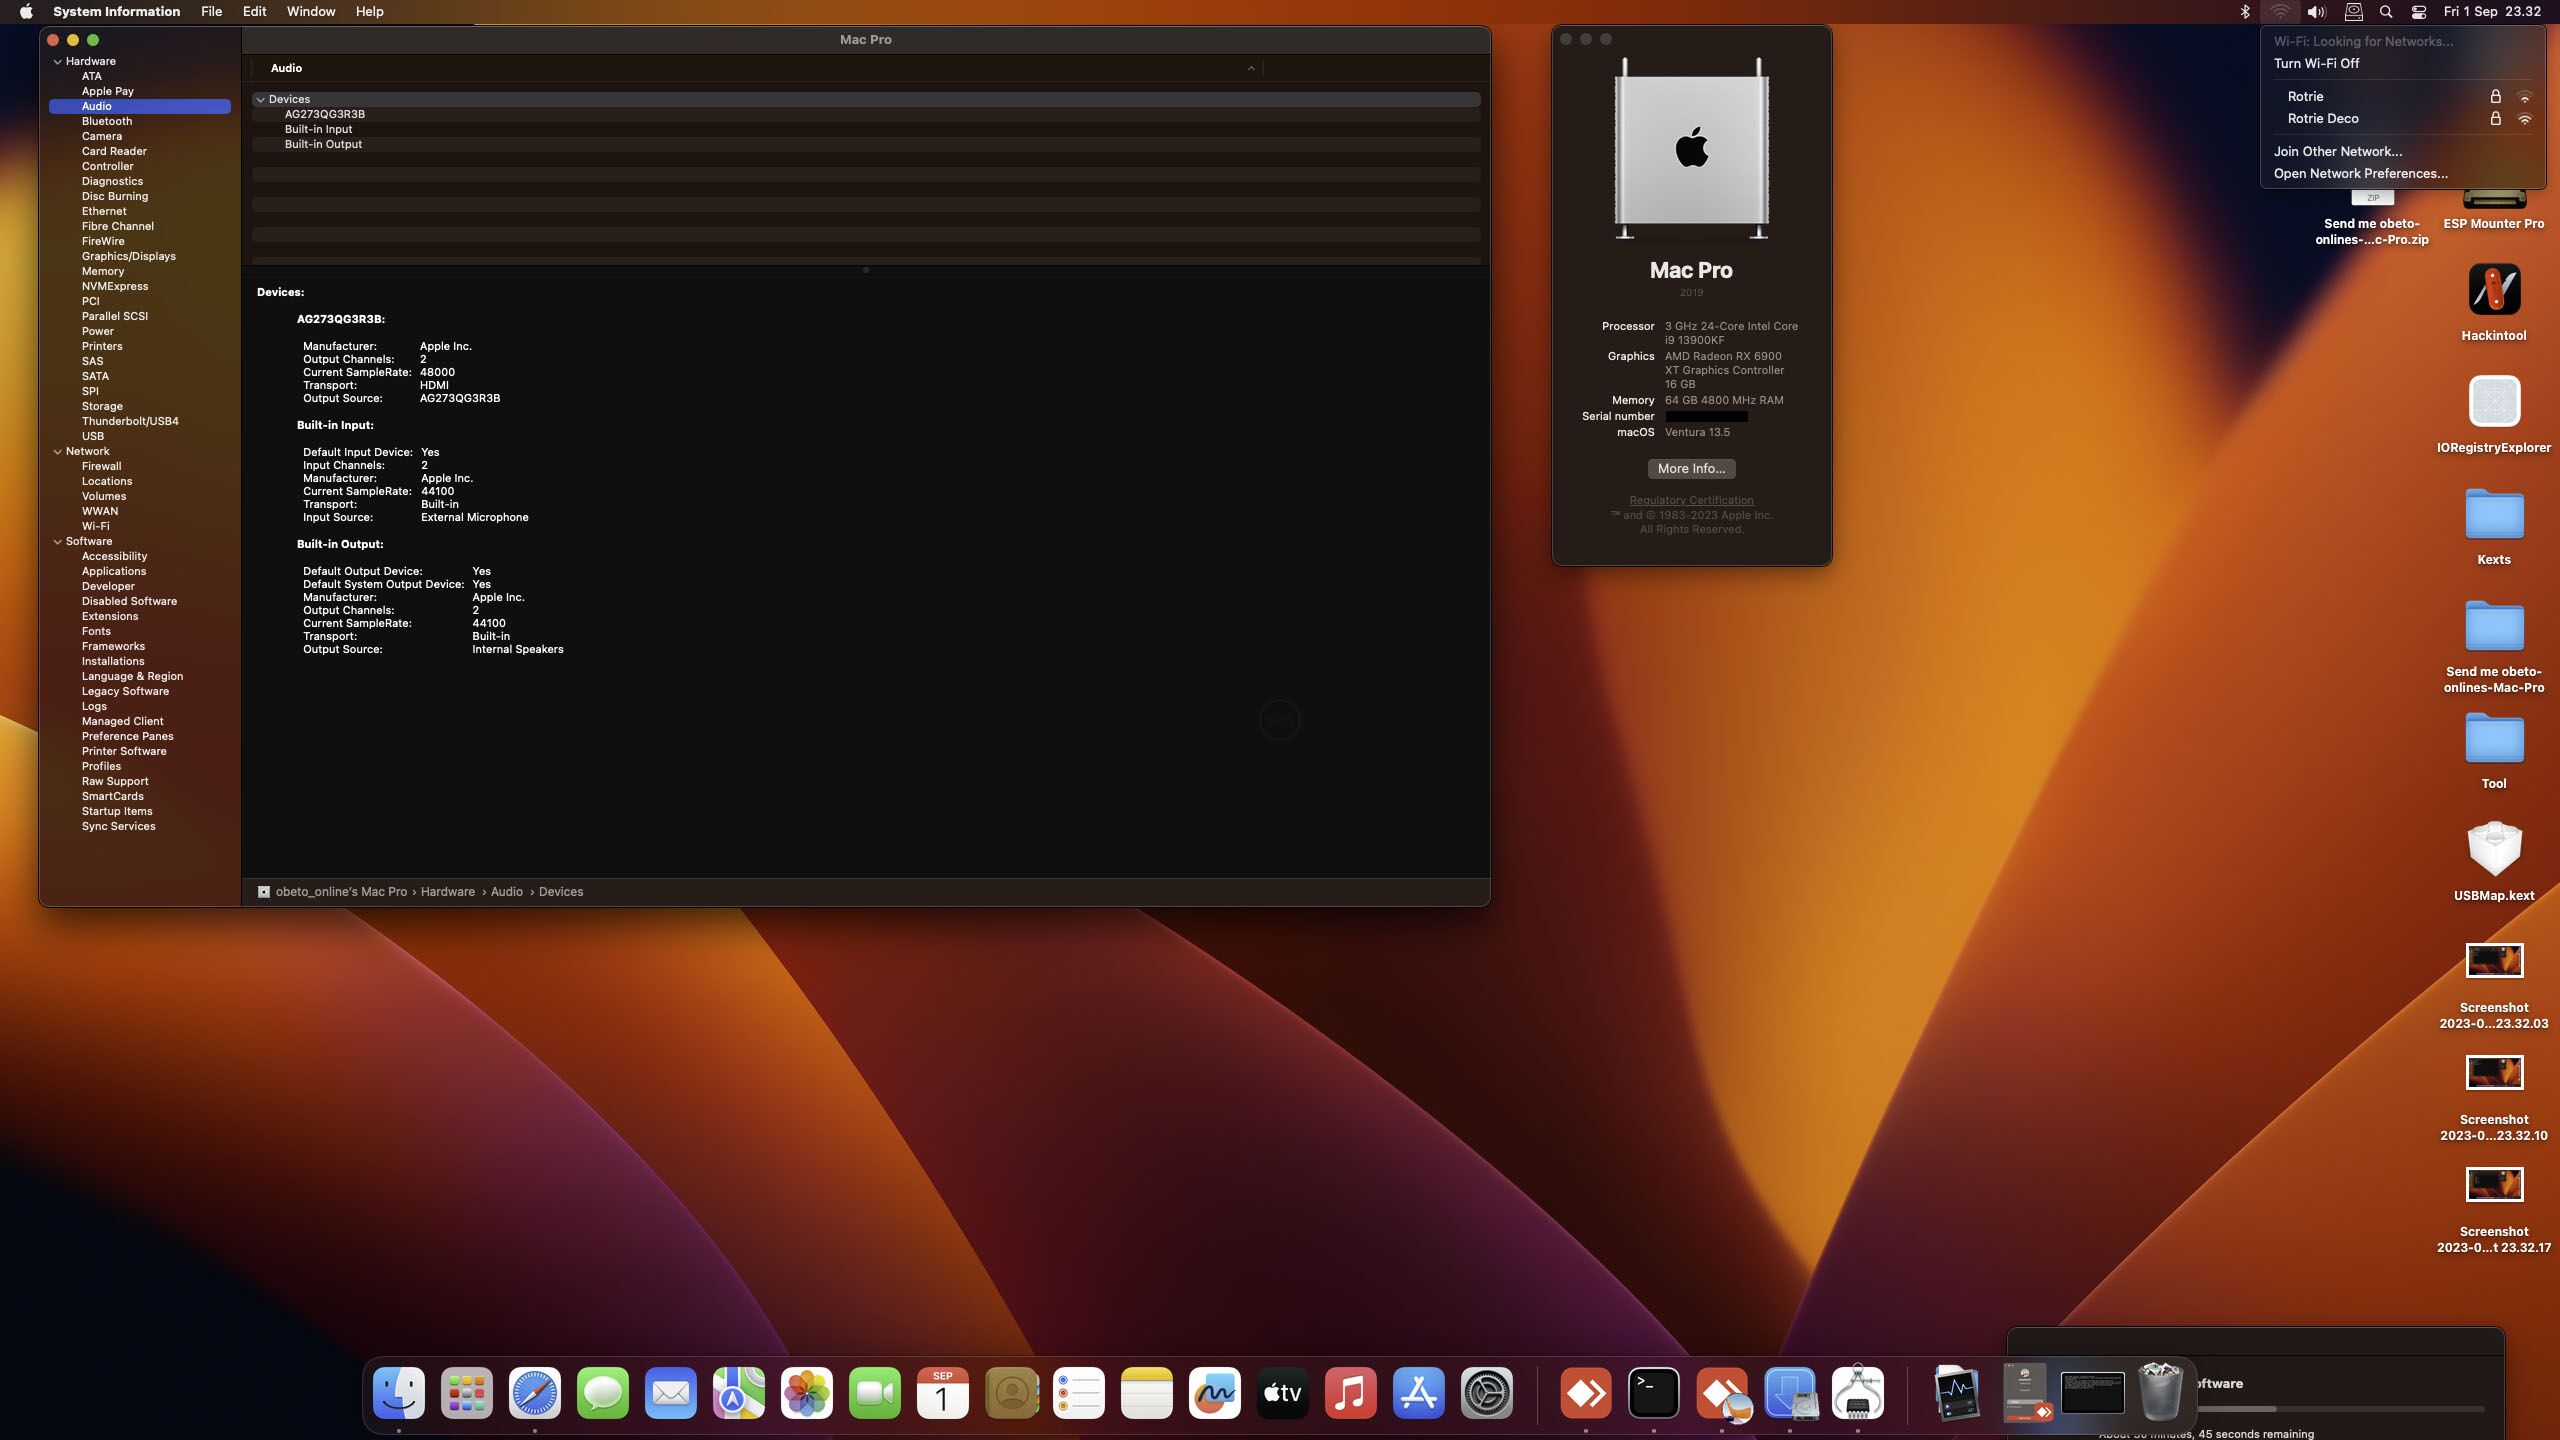Click Bluetooth icon in menu bar

[x=2244, y=12]
